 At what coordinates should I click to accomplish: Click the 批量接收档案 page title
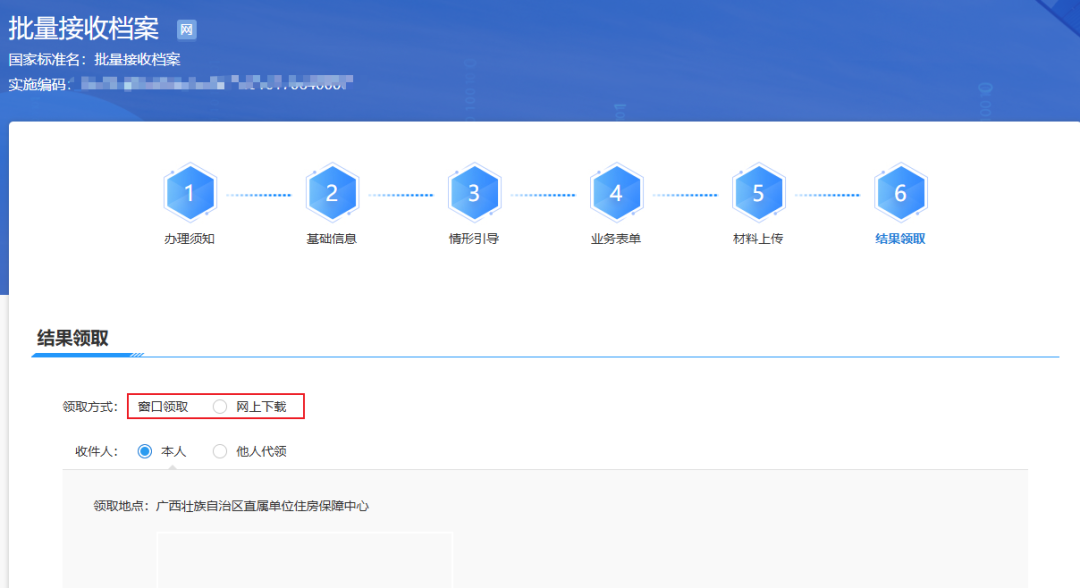[84, 28]
